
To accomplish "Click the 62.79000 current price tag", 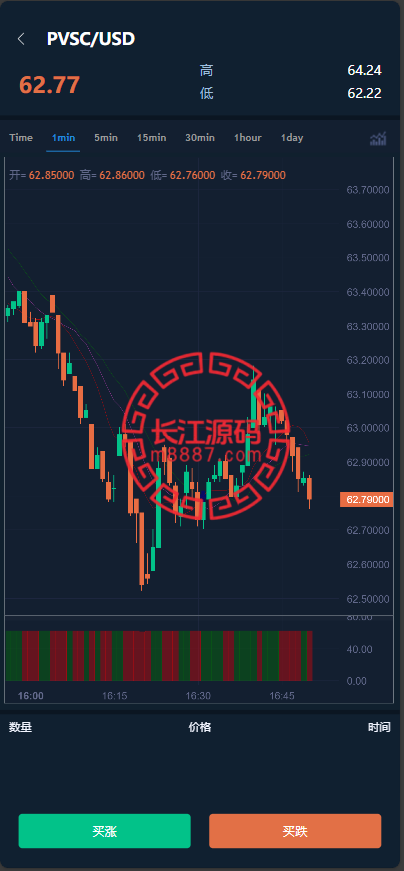I will coord(367,500).
